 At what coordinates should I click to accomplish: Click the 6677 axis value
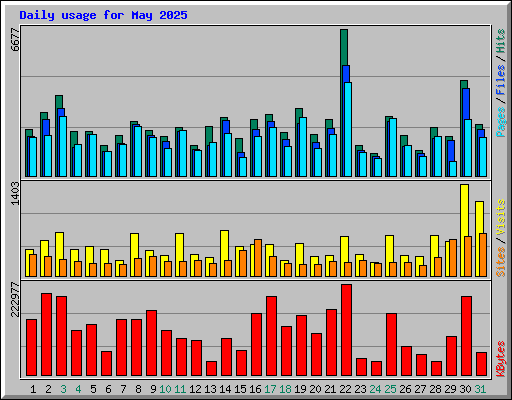[15, 39]
